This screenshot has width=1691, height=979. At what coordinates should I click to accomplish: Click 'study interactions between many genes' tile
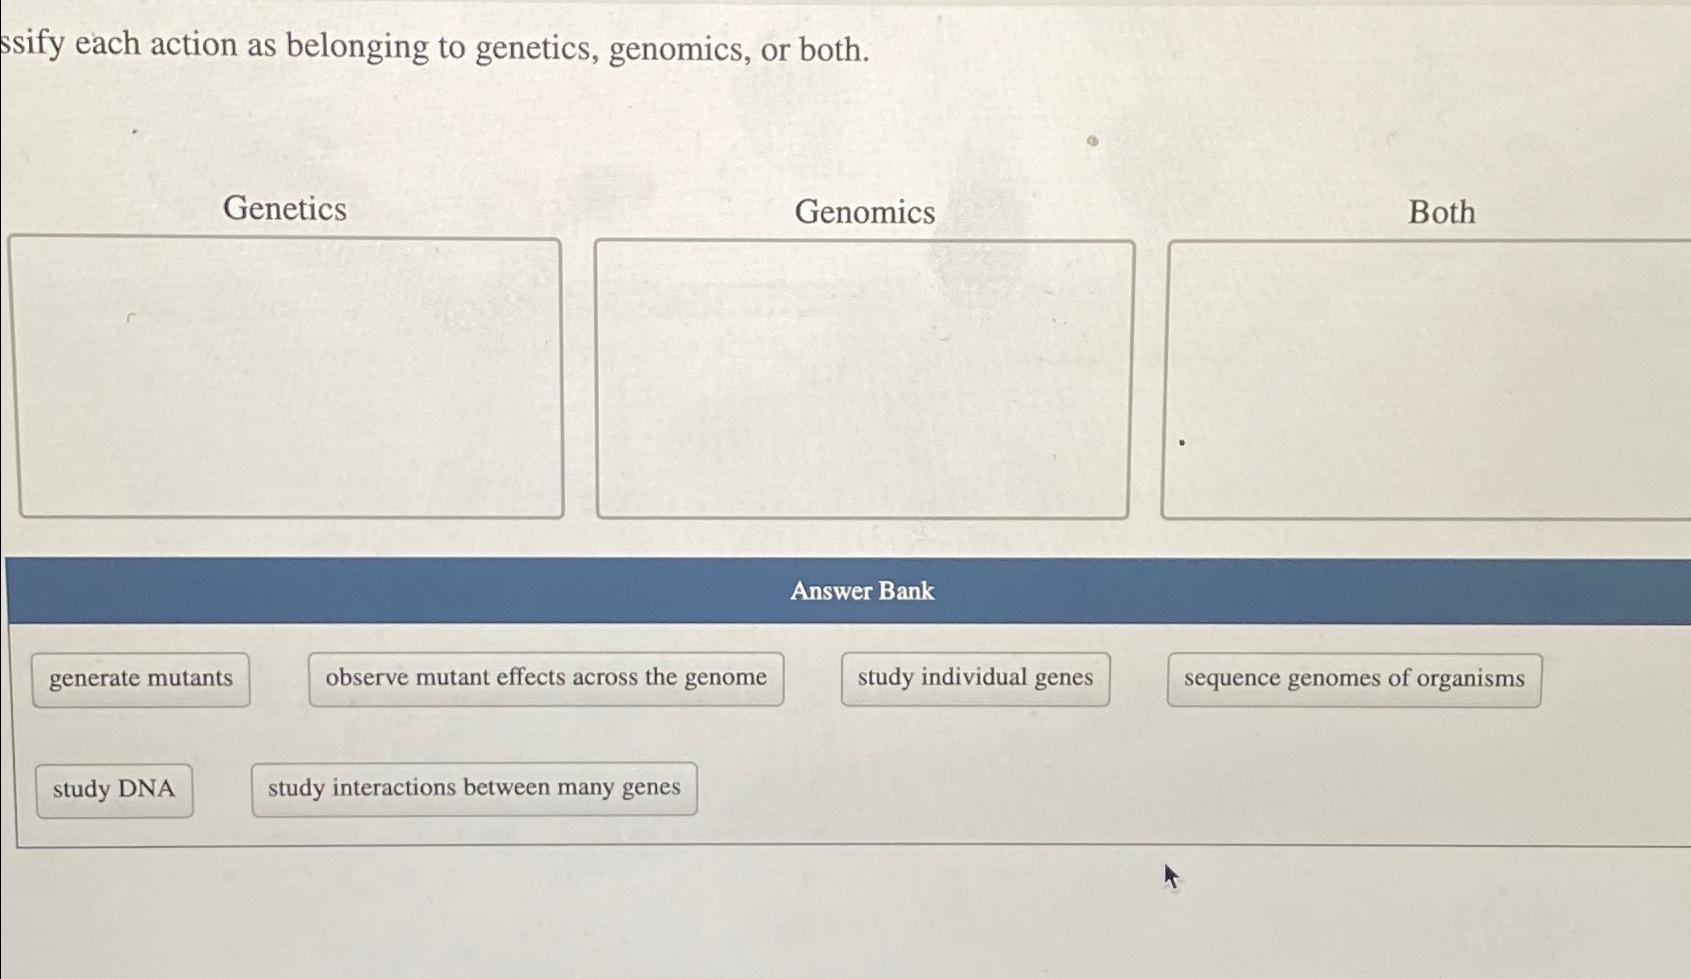click(474, 789)
